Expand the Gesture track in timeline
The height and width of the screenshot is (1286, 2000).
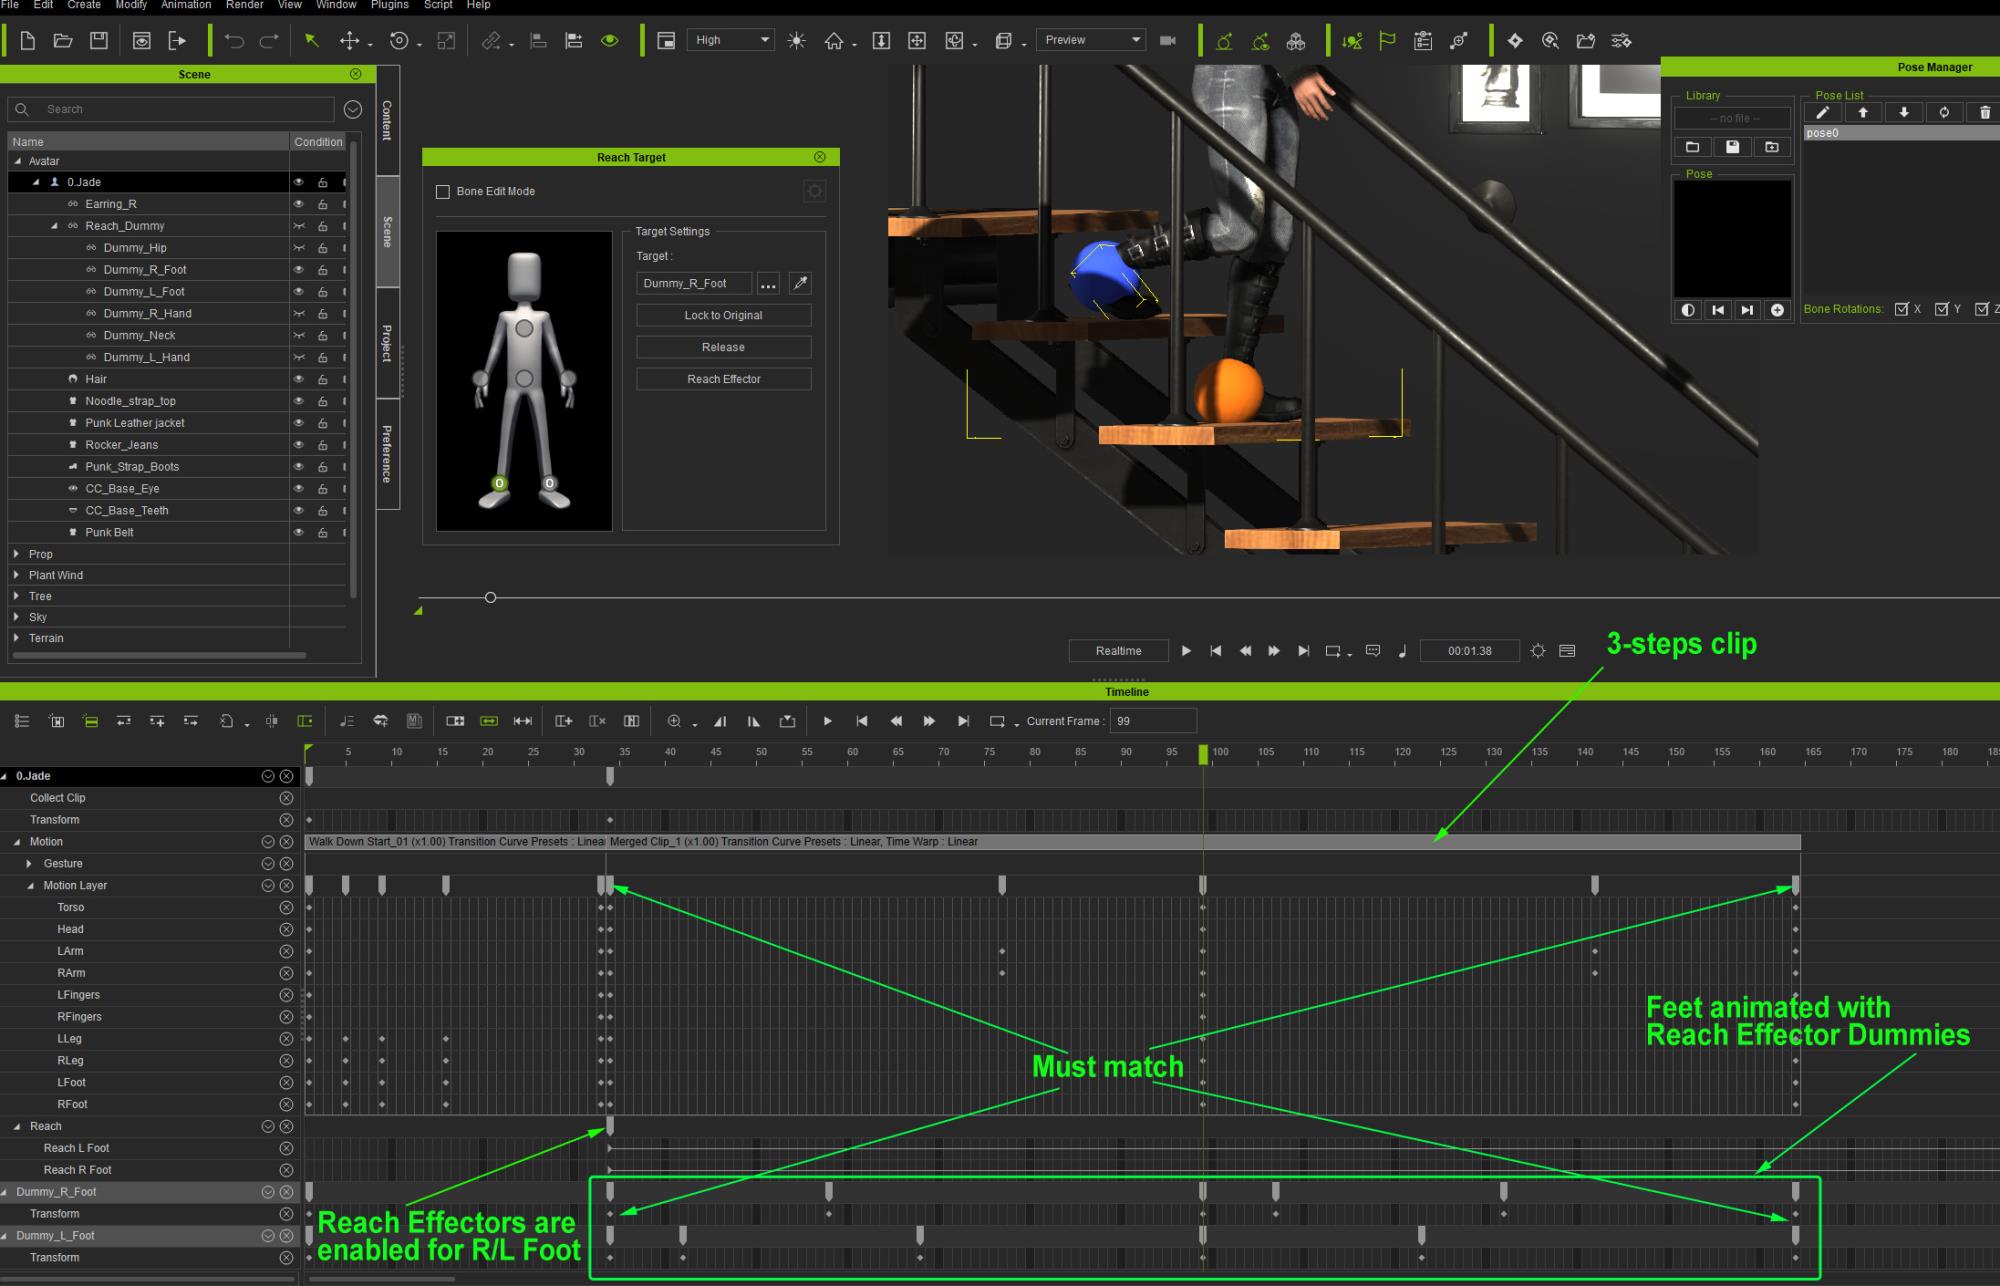coord(29,864)
